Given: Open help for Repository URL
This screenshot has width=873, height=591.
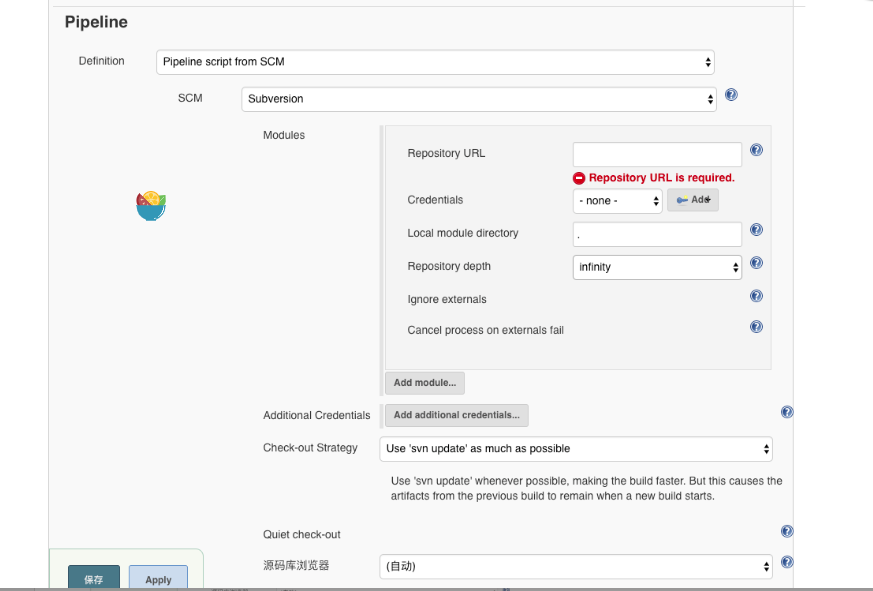Looking at the screenshot, I should (x=756, y=150).
